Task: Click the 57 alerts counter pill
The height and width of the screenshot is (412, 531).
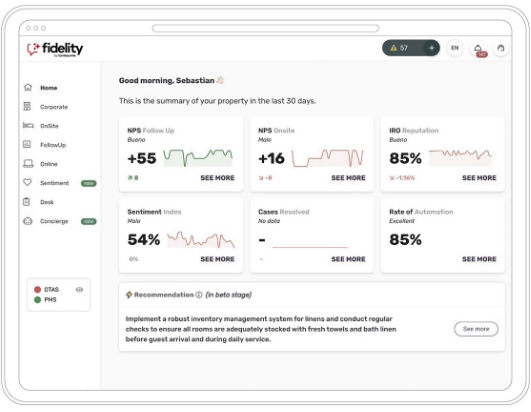Action: pos(411,48)
